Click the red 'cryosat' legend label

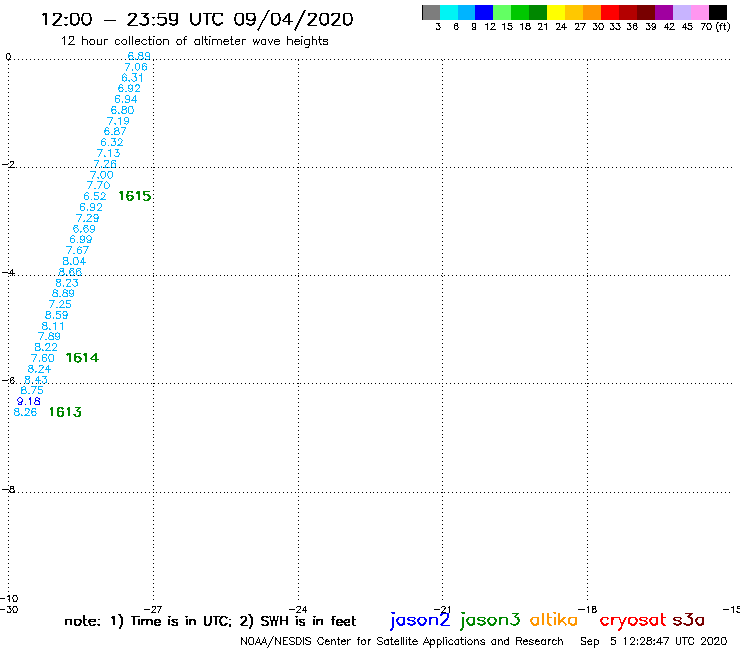[x=632, y=620]
